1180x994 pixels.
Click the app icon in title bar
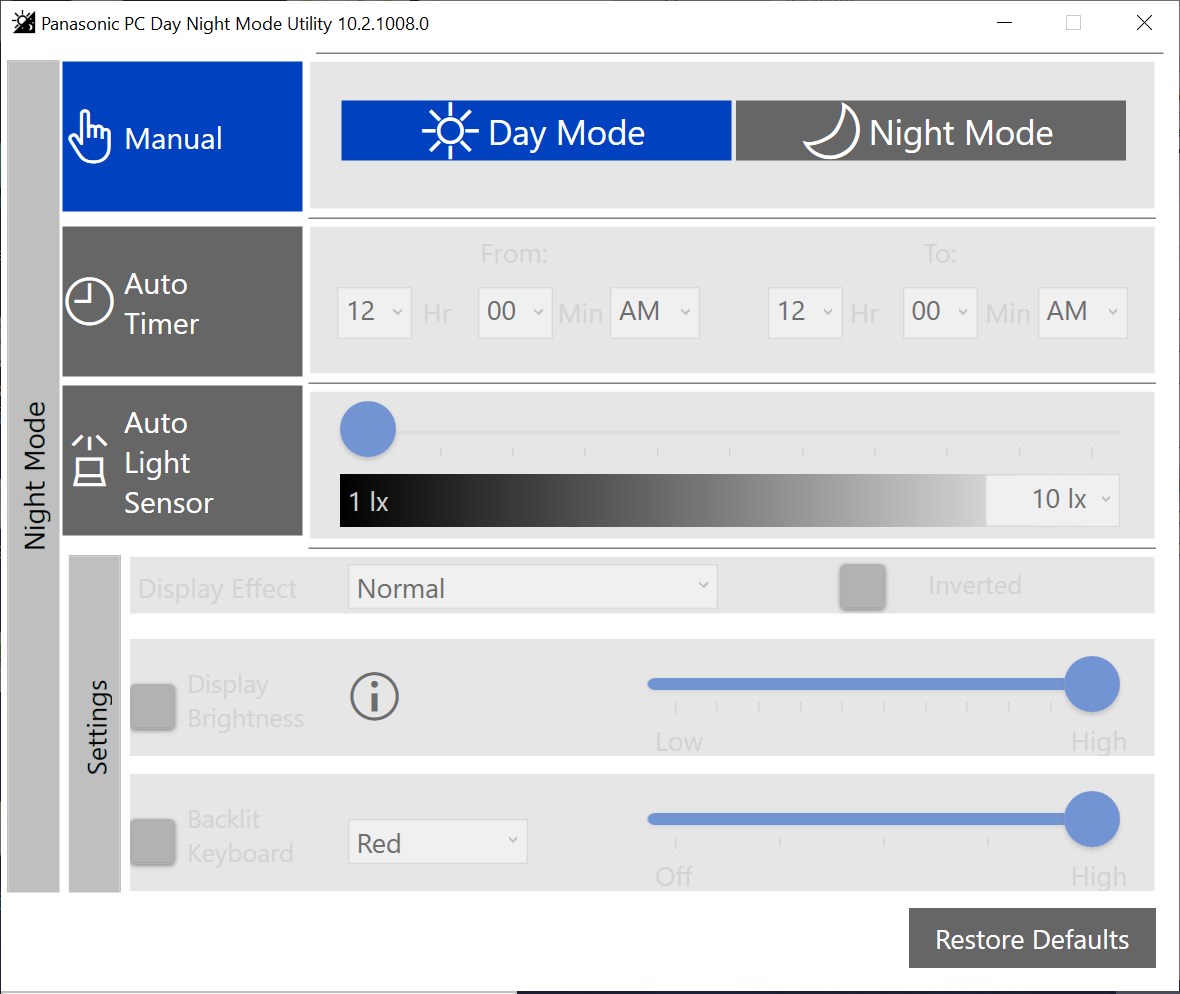24,23
